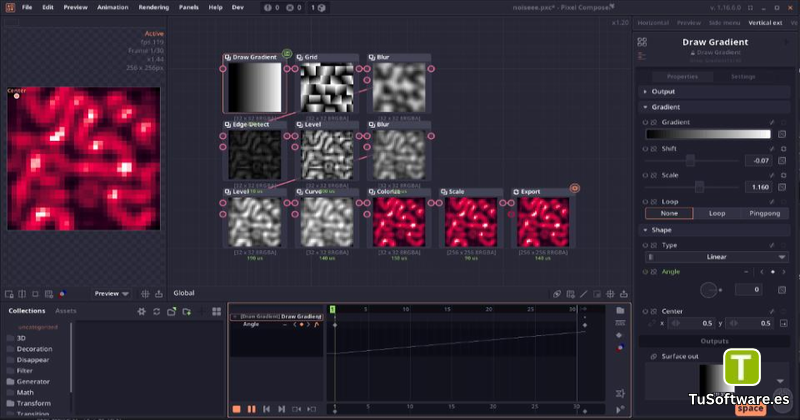The width and height of the screenshot is (800, 420).
Task: Click the folder icon in timeline side strip
Action: coord(620,310)
